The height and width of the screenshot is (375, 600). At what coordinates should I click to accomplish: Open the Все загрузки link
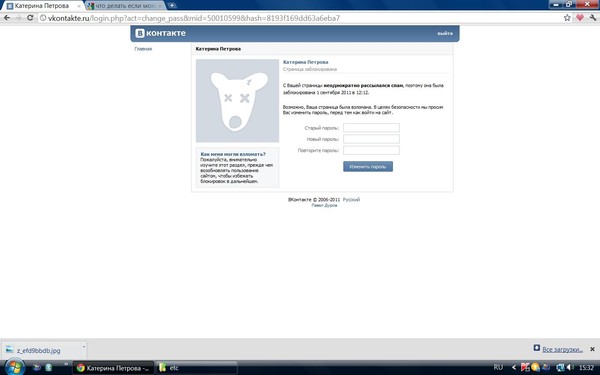(562, 349)
